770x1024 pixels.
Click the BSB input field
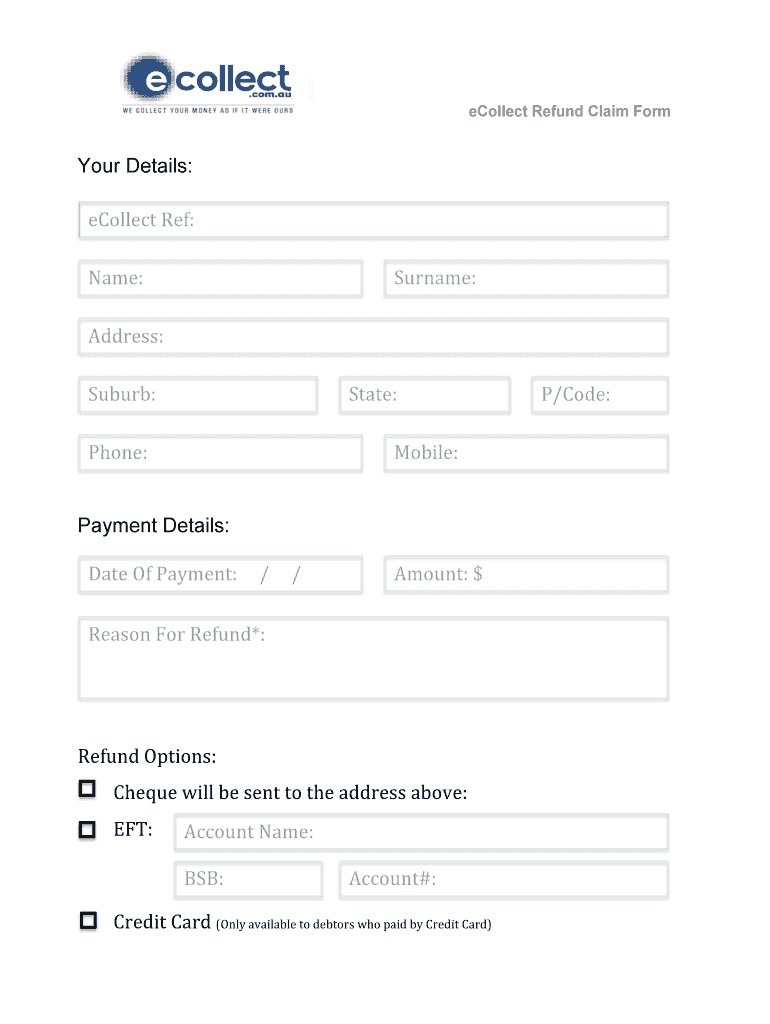click(248, 880)
